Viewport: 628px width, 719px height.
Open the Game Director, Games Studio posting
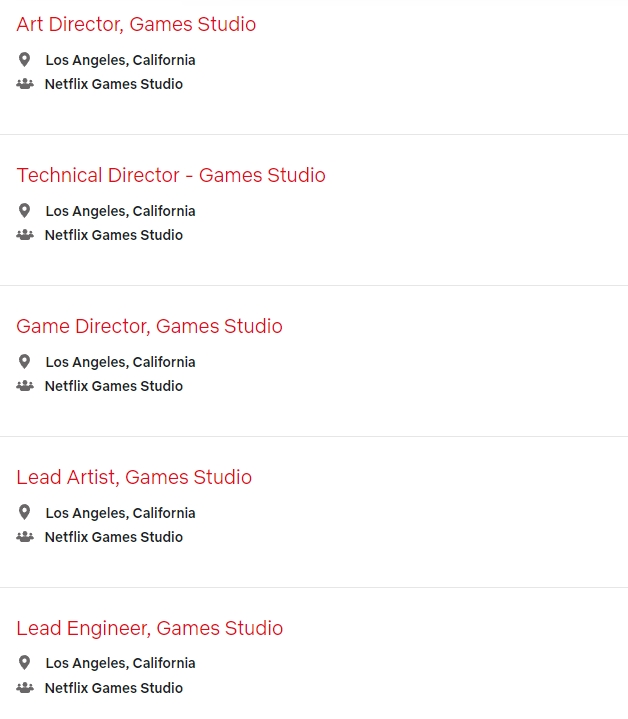149,326
